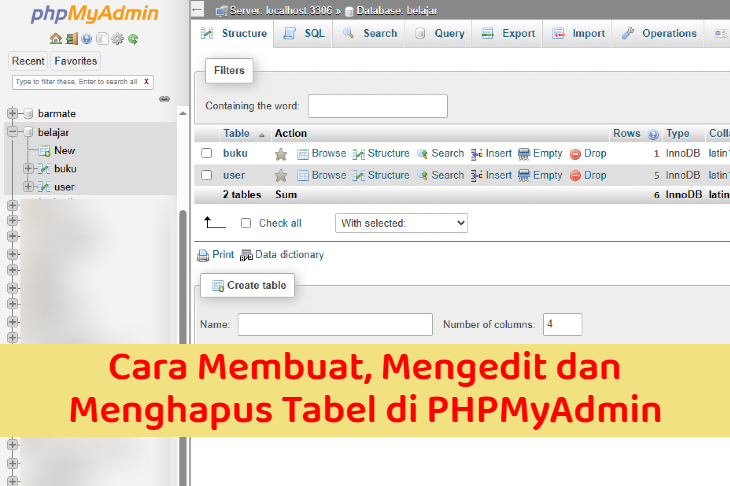Open the Data dictionary link

[x=282, y=255]
